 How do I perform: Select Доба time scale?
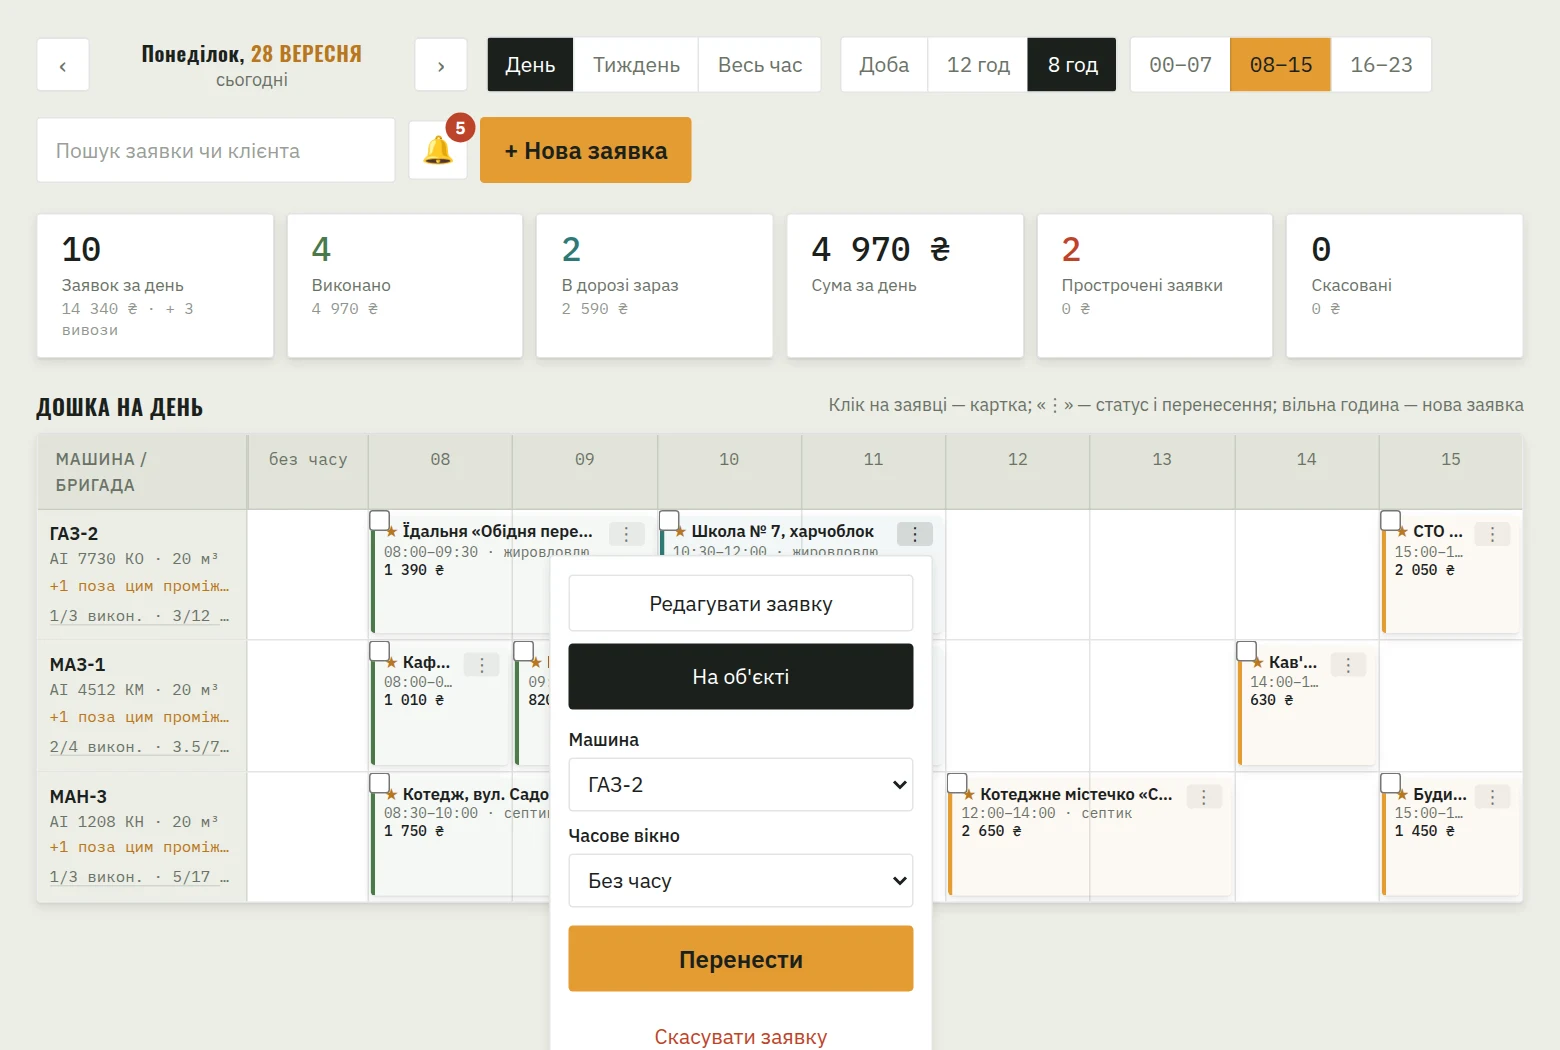884,65
